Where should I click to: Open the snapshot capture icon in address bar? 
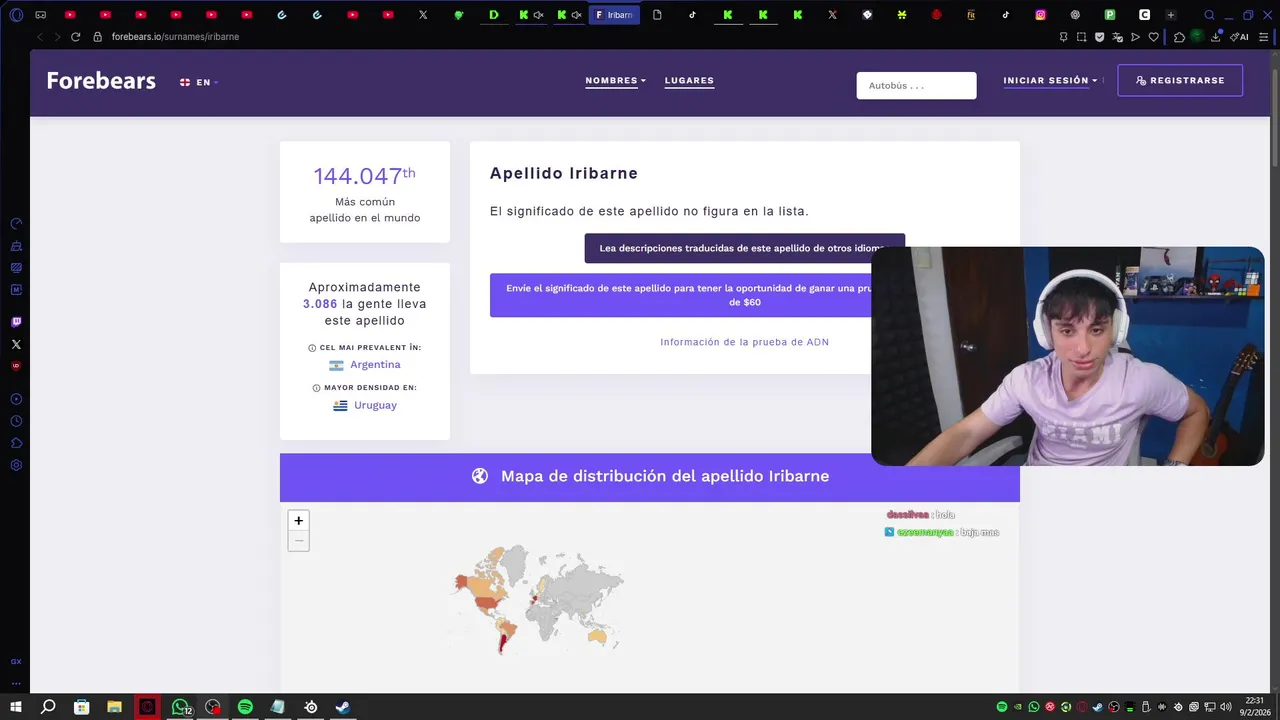click(1081, 37)
